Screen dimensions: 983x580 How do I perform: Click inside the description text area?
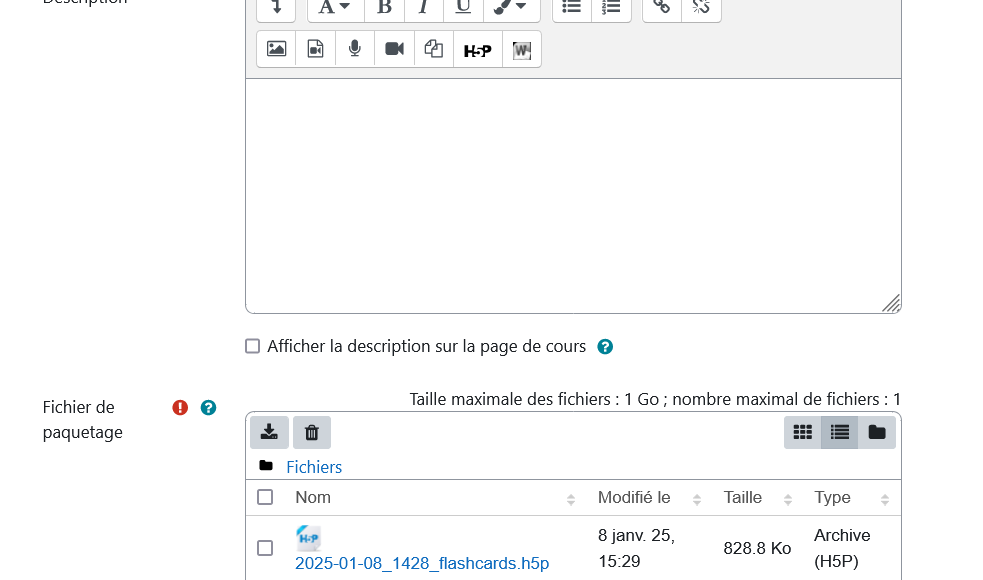click(x=573, y=196)
